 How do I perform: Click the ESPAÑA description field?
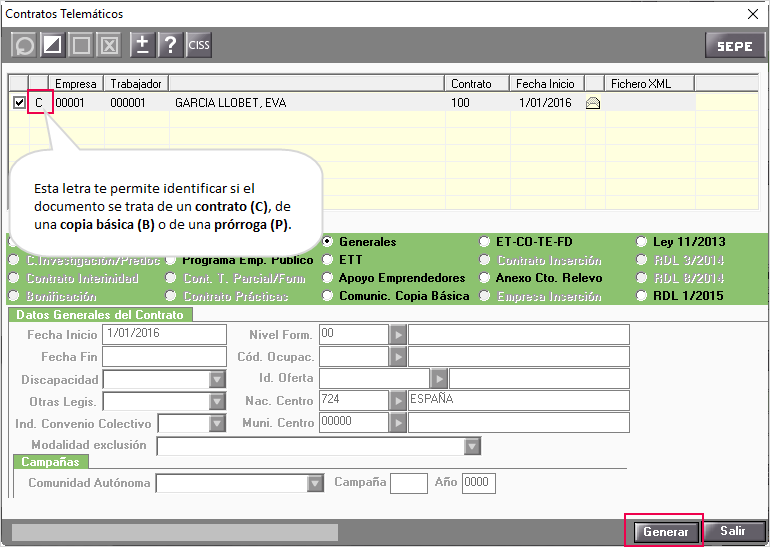click(x=519, y=401)
